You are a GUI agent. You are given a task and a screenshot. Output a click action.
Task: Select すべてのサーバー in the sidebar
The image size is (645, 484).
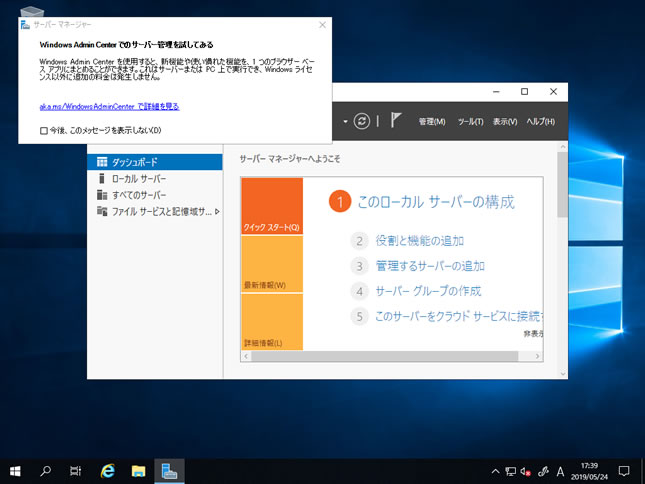tap(155, 195)
